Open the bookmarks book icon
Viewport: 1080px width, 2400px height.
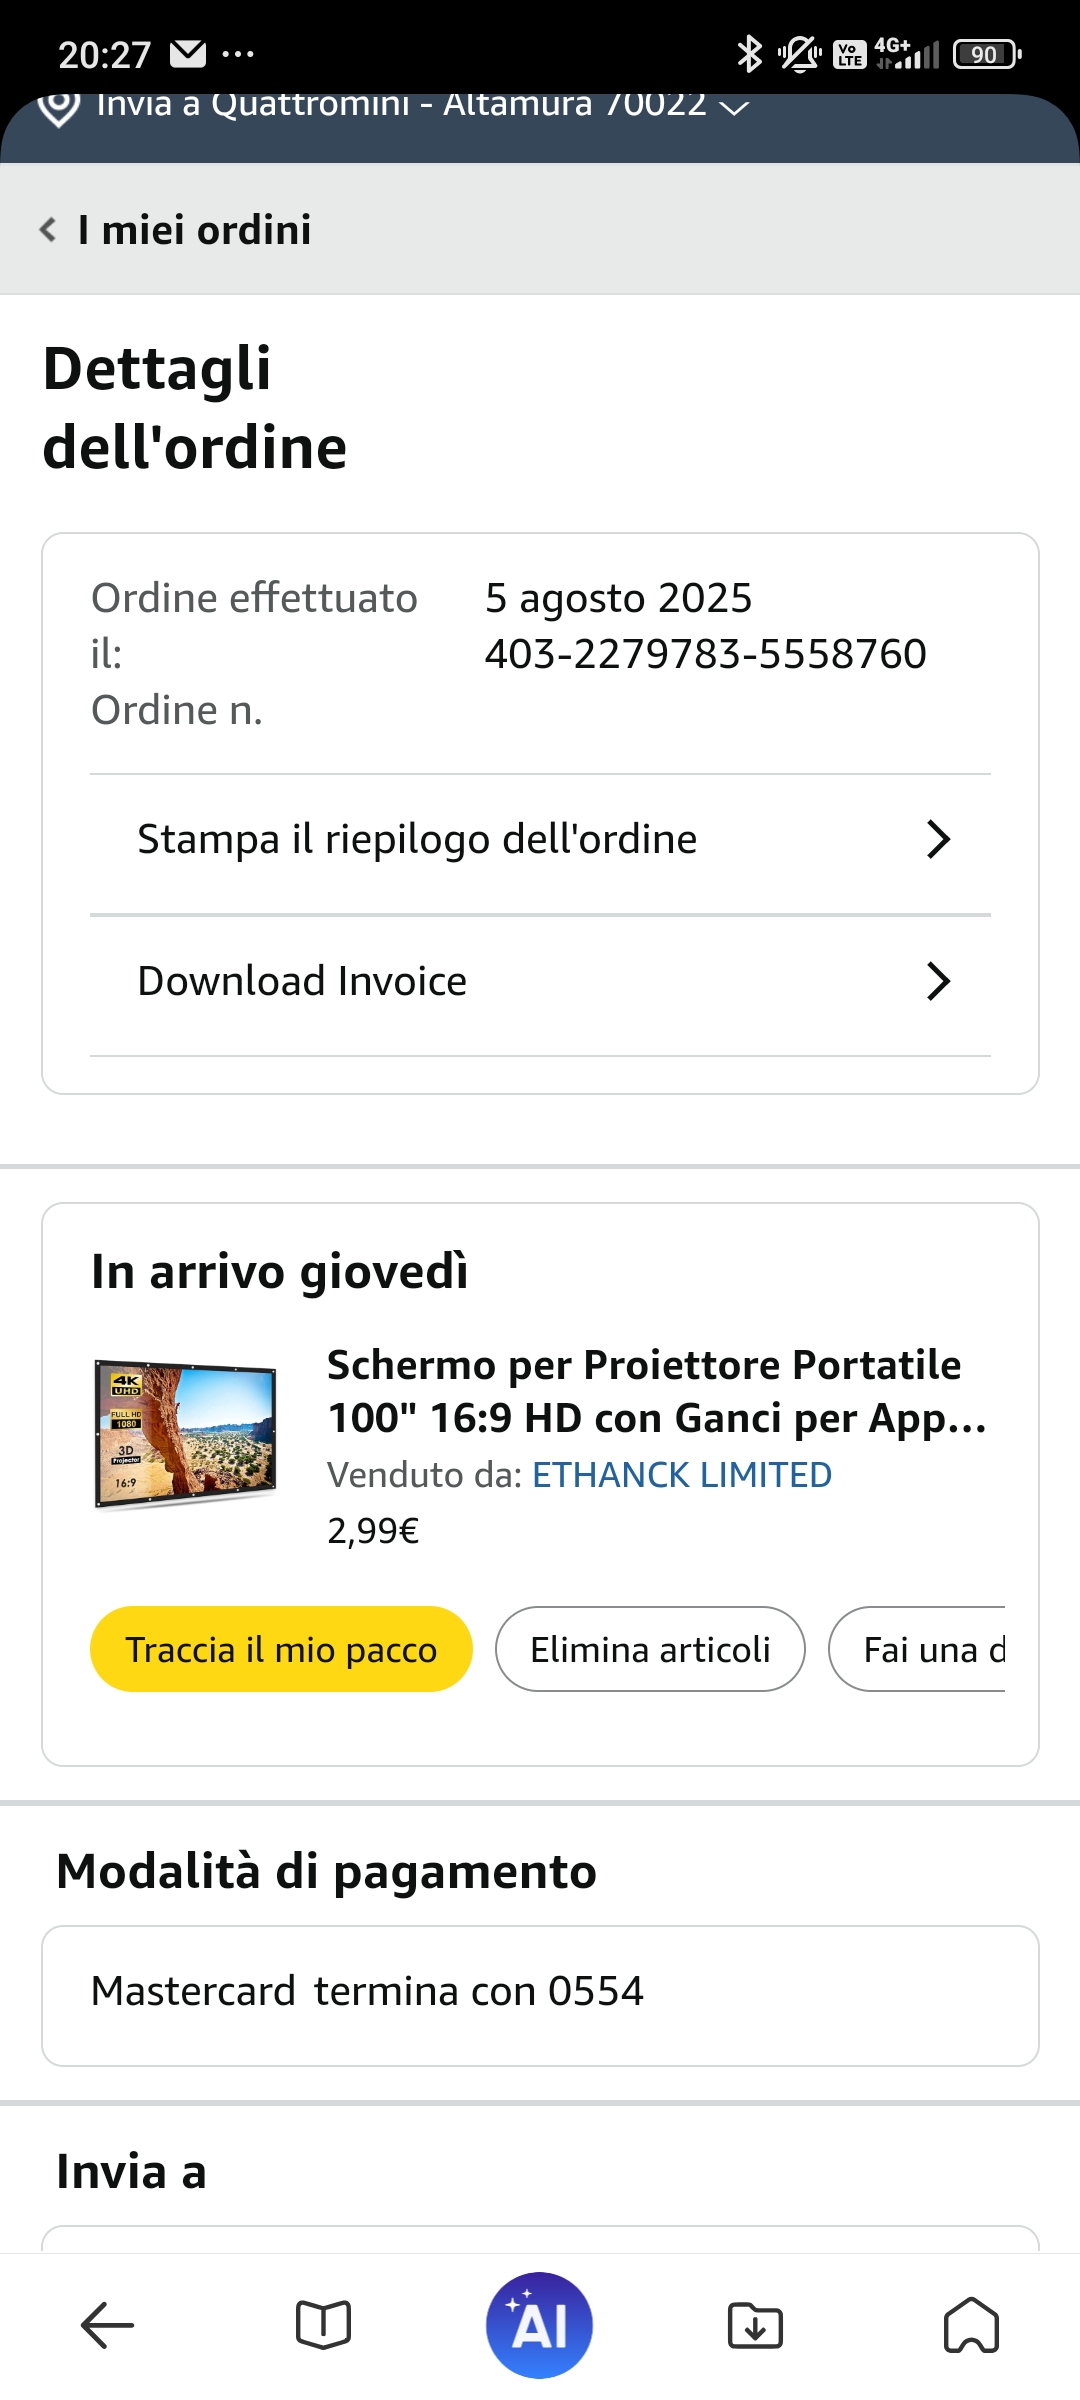coord(323,2325)
